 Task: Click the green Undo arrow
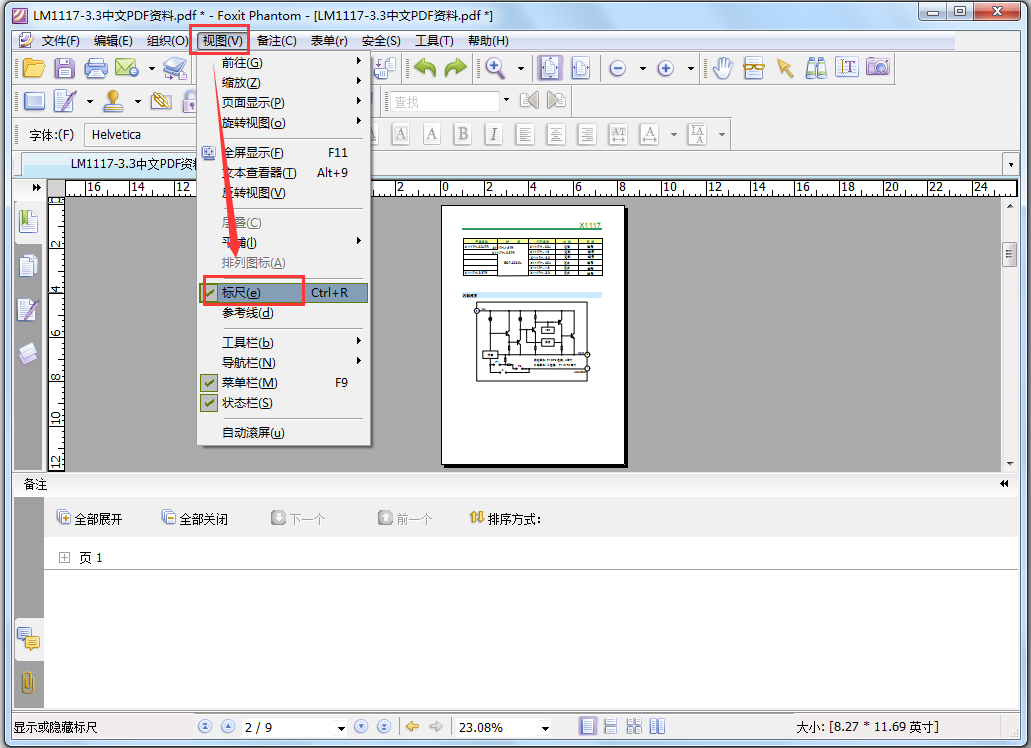pos(425,68)
